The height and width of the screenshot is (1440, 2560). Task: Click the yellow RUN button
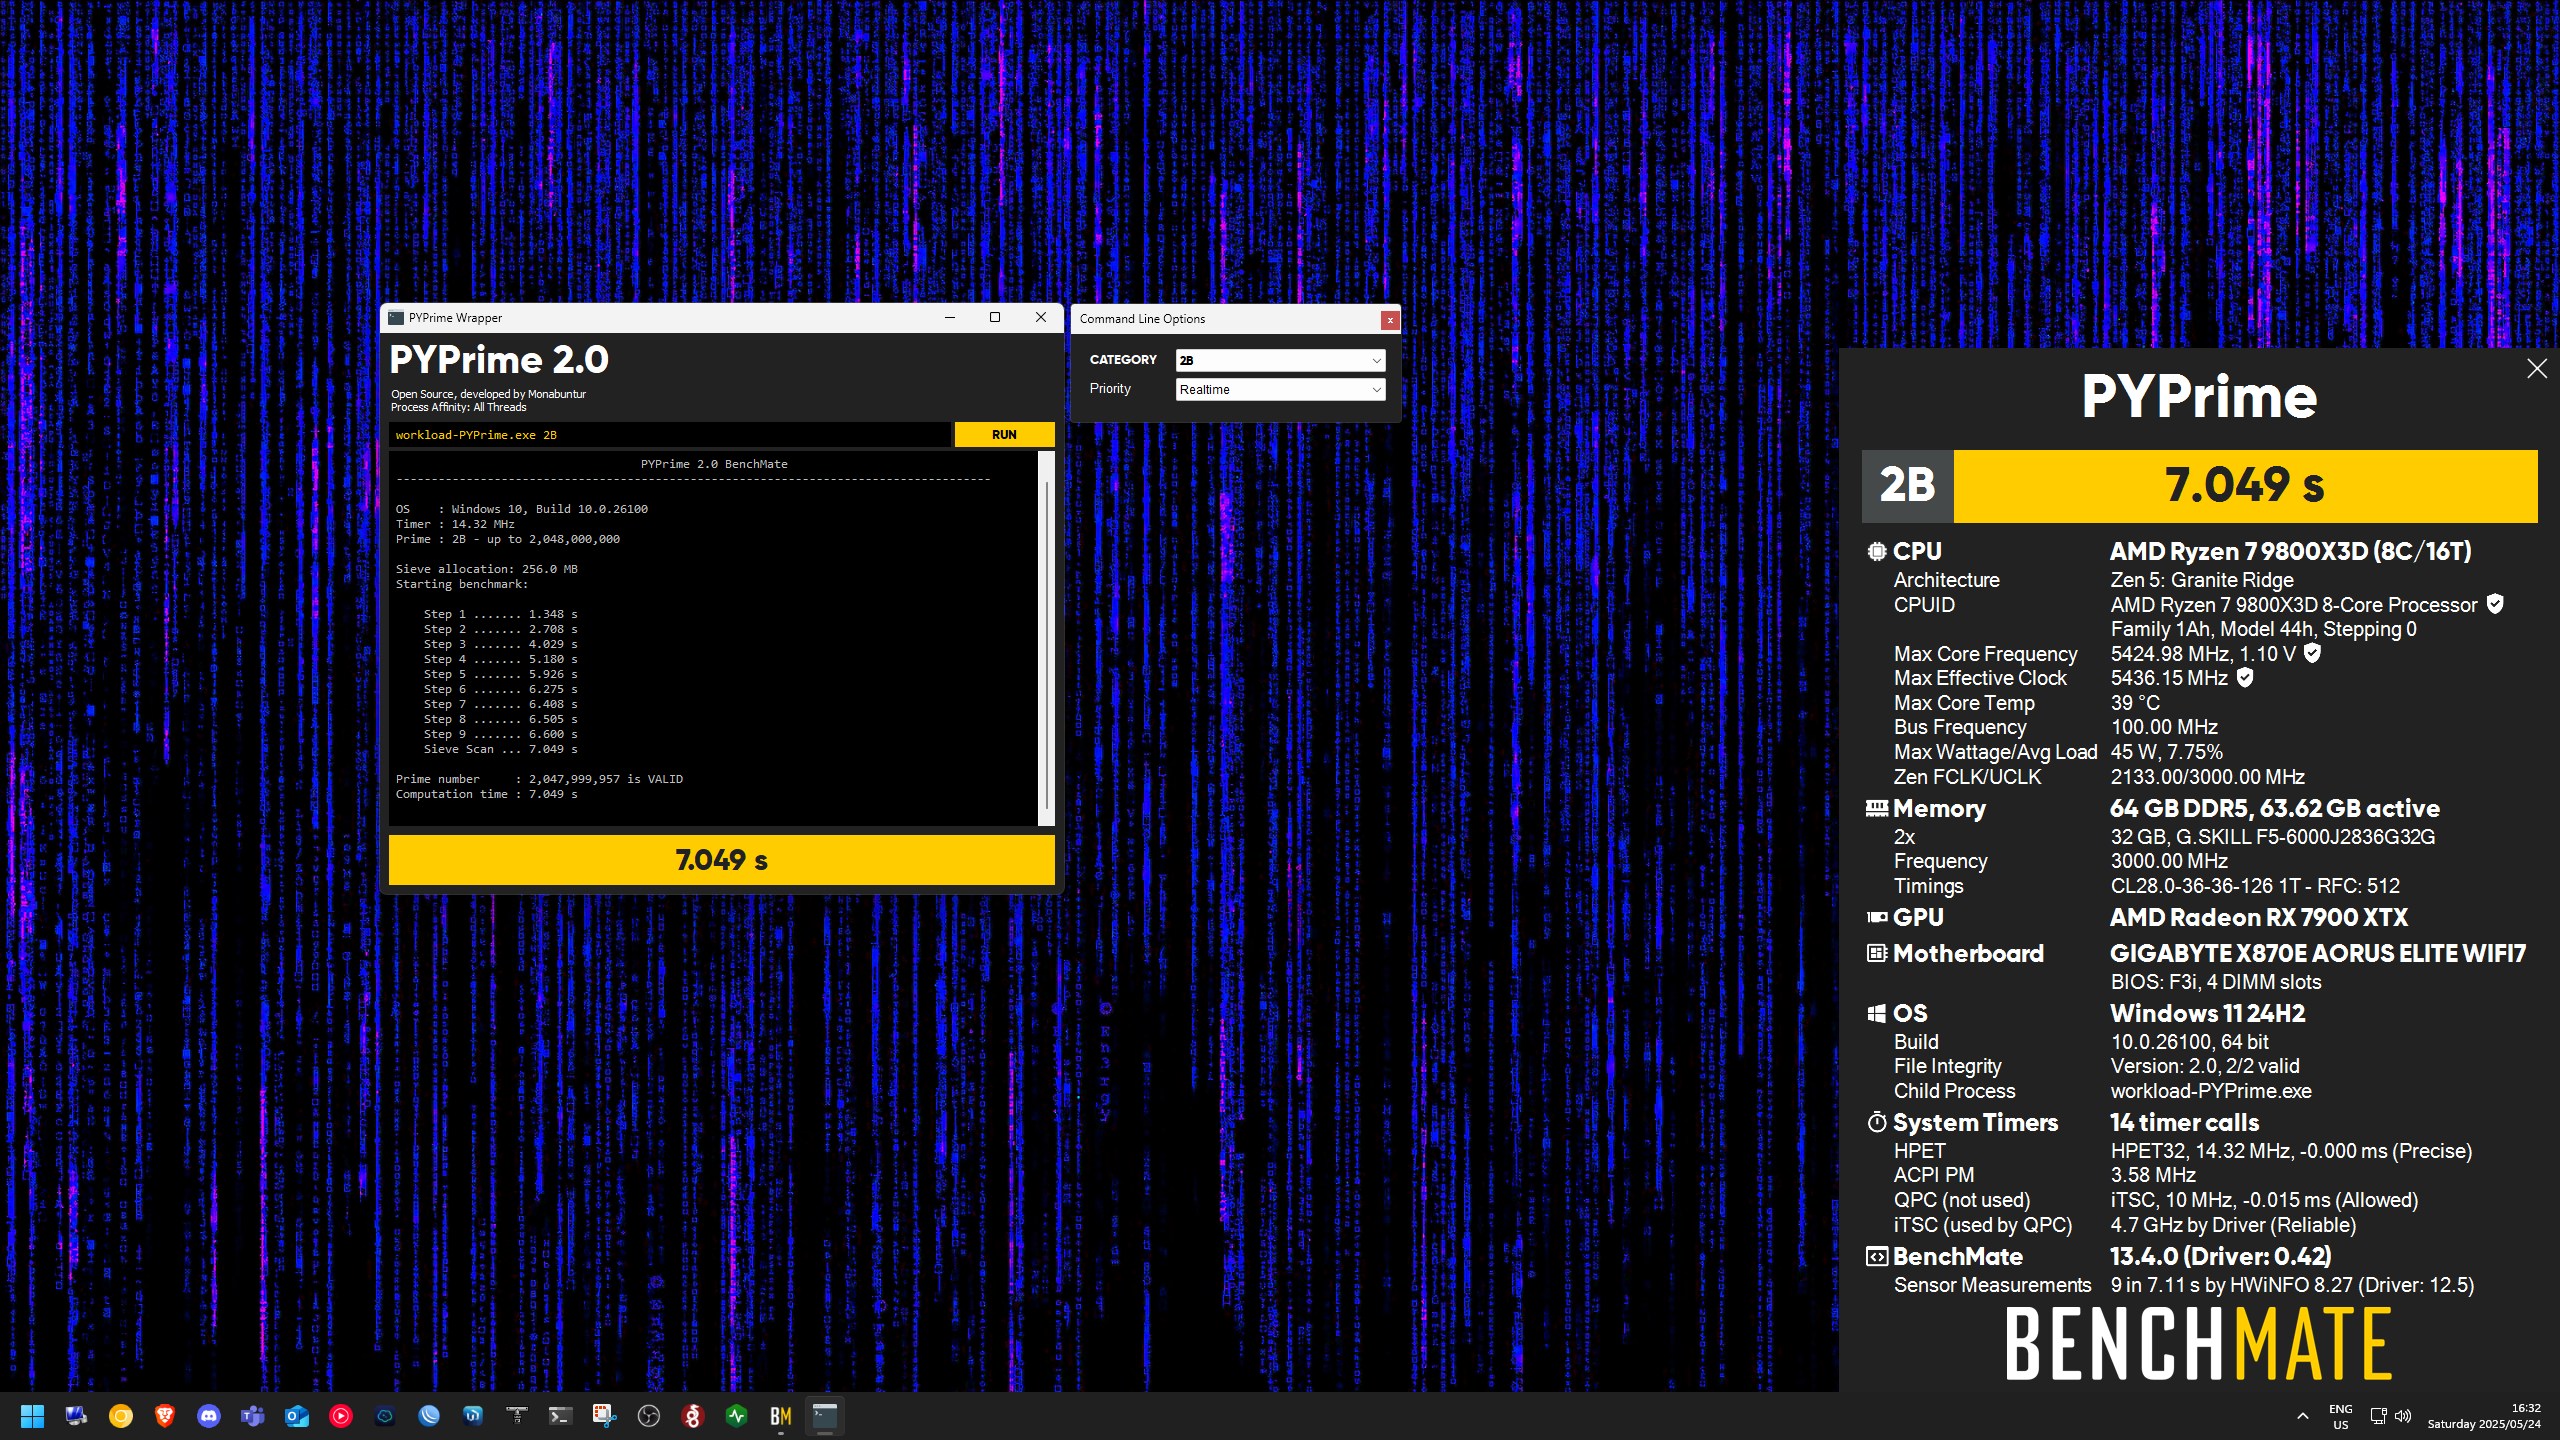click(1004, 434)
